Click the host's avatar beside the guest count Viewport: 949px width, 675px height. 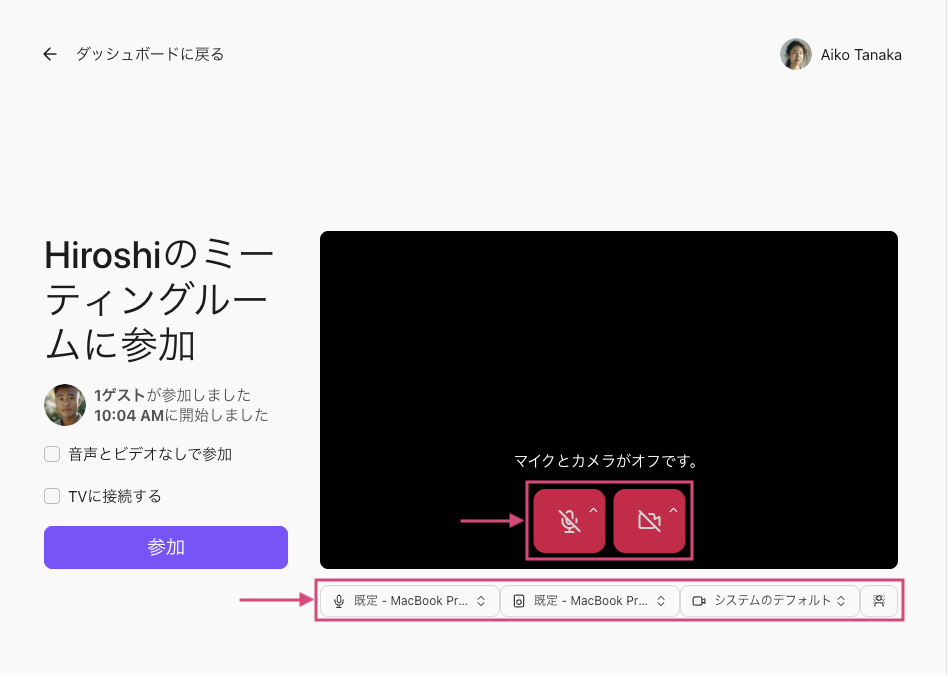pyautogui.click(x=65, y=405)
